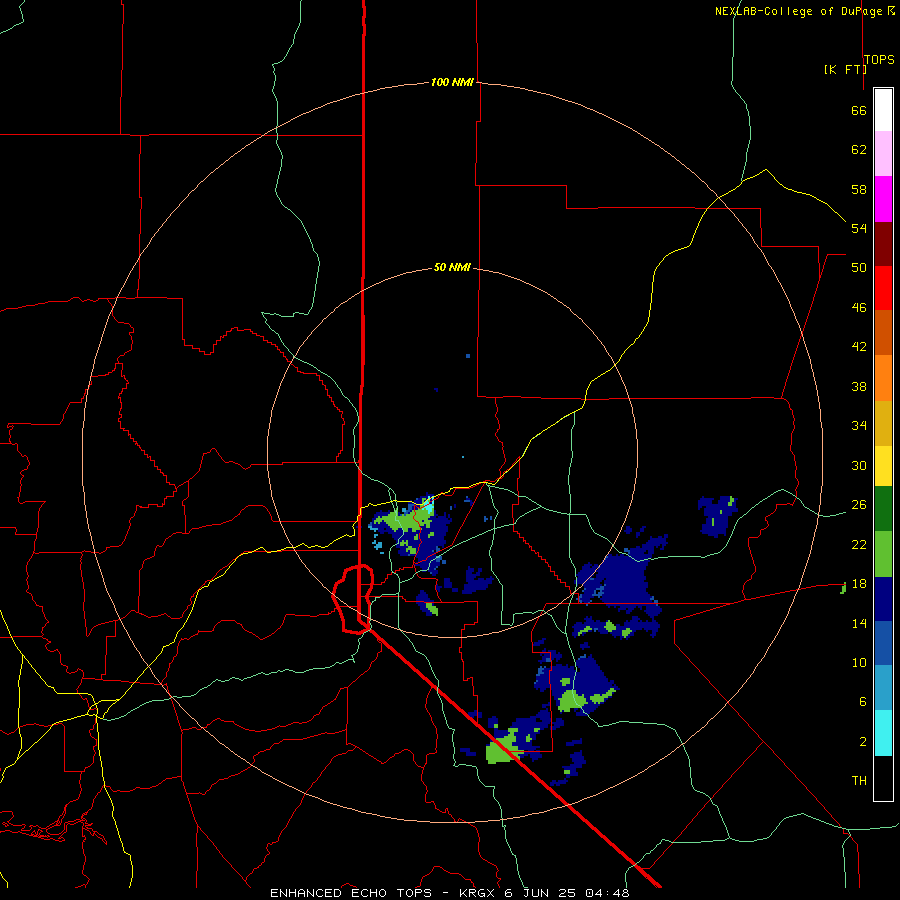900x900 pixels.
Task: Click the 54 value on the legend
Action: pos(859,228)
